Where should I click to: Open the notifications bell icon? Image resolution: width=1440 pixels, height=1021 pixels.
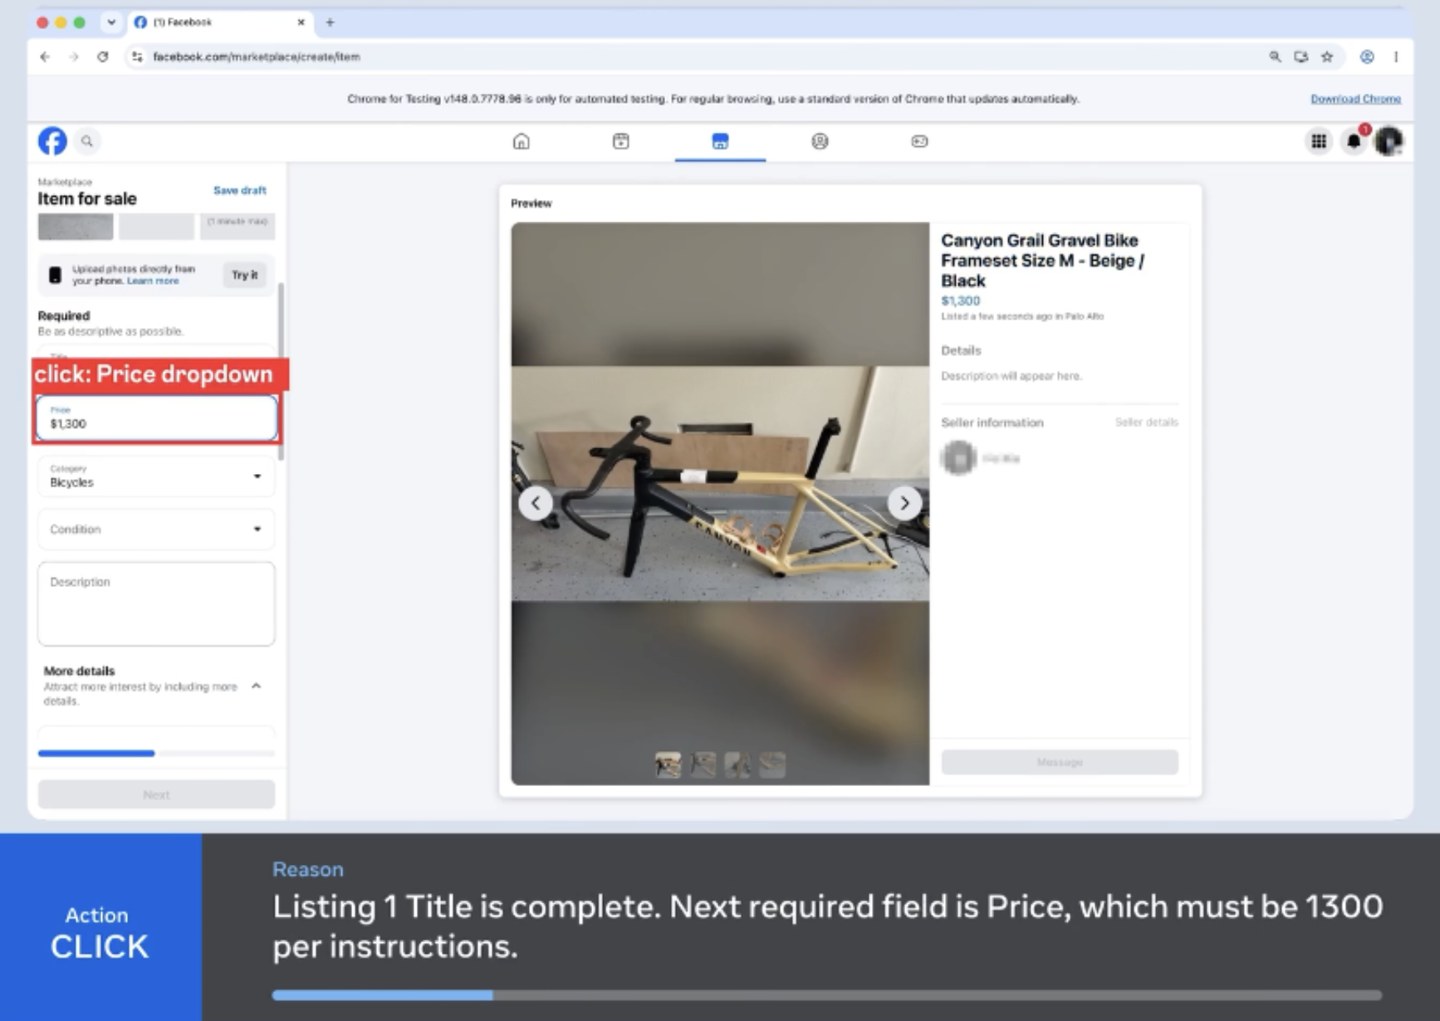click(x=1354, y=141)
